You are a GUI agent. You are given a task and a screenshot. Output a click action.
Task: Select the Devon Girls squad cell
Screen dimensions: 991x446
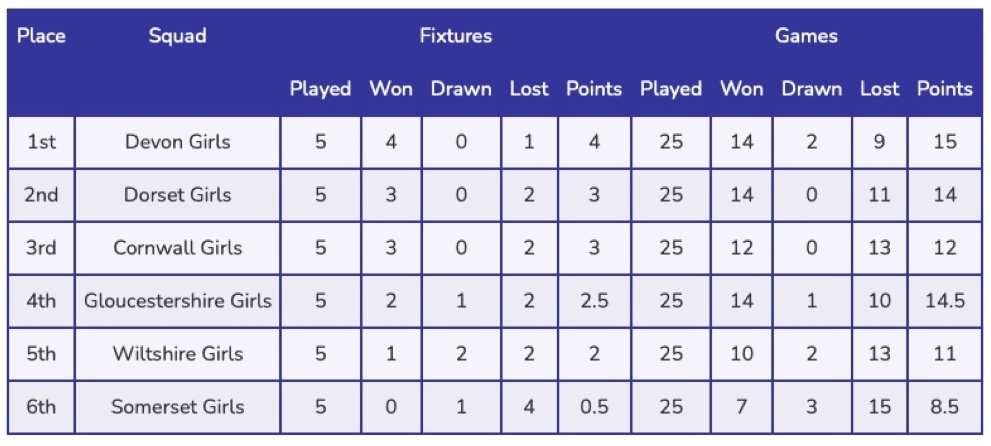point(177,142)
